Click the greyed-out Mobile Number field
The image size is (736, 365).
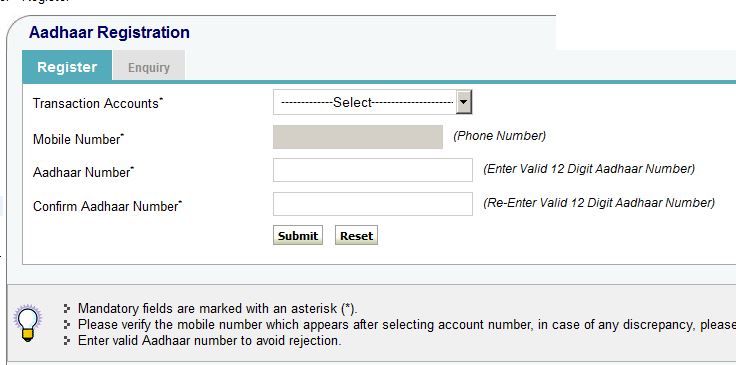coord(358,137)
